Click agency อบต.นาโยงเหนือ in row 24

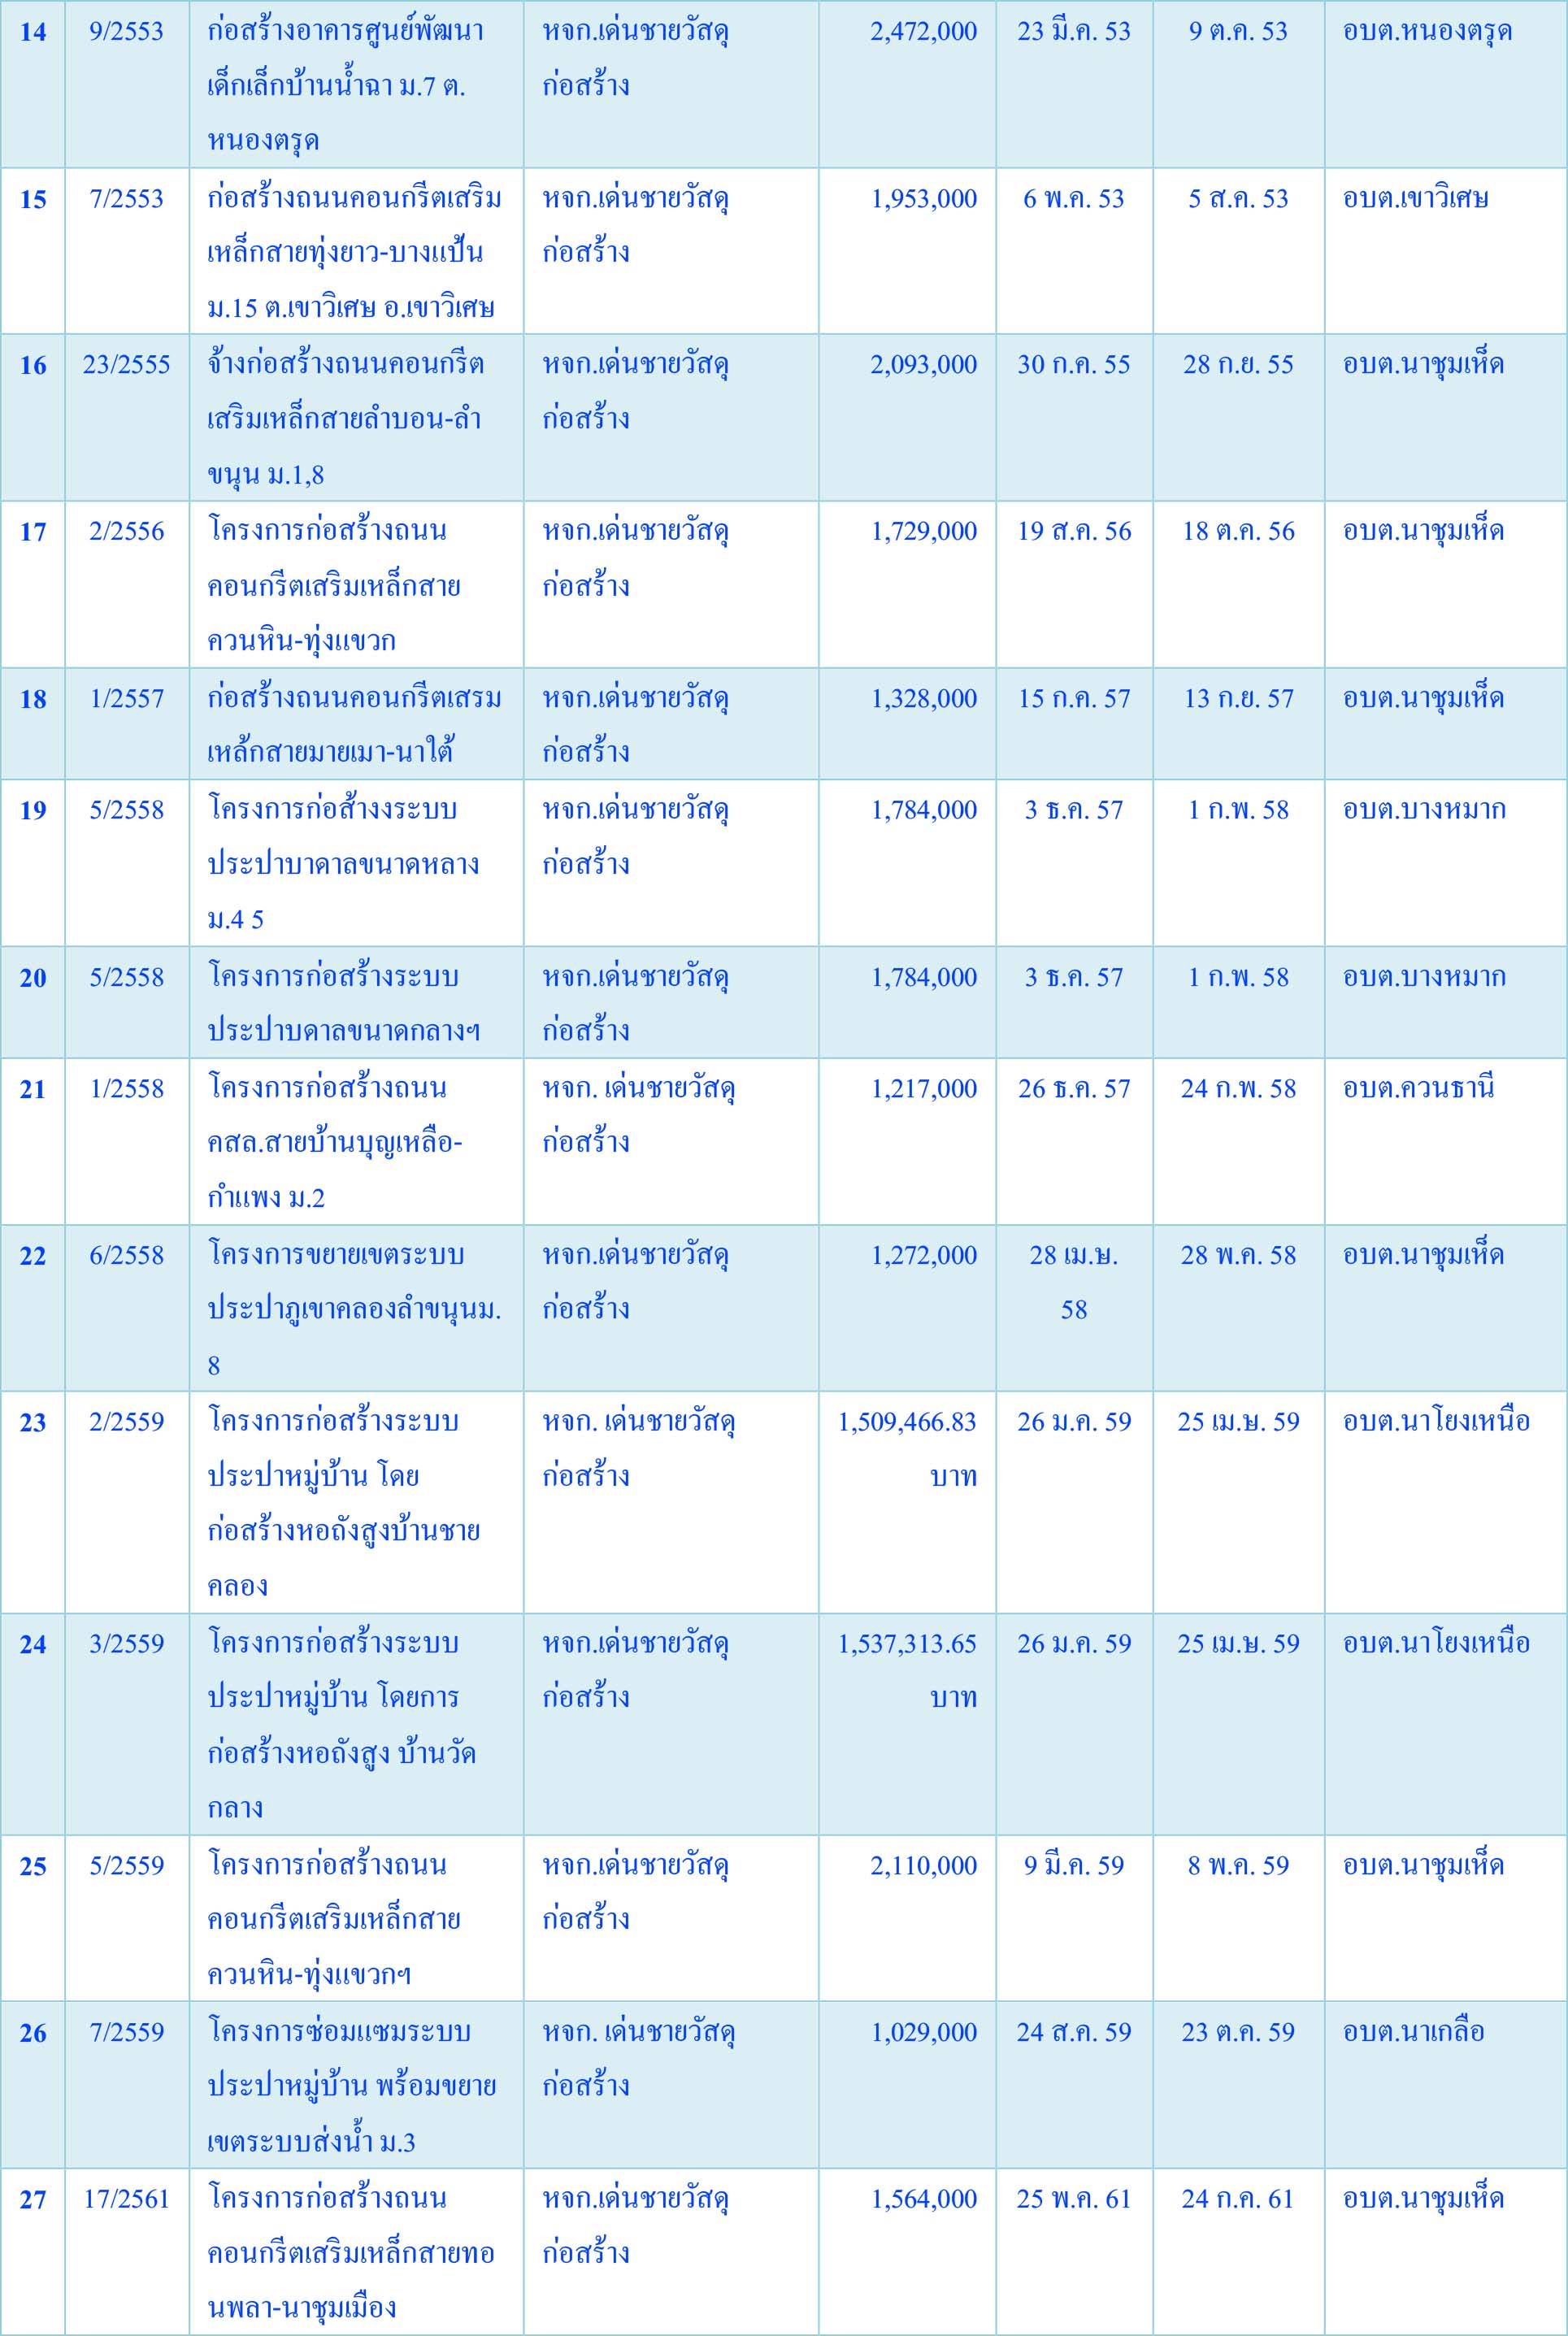pos(1436,1644)
